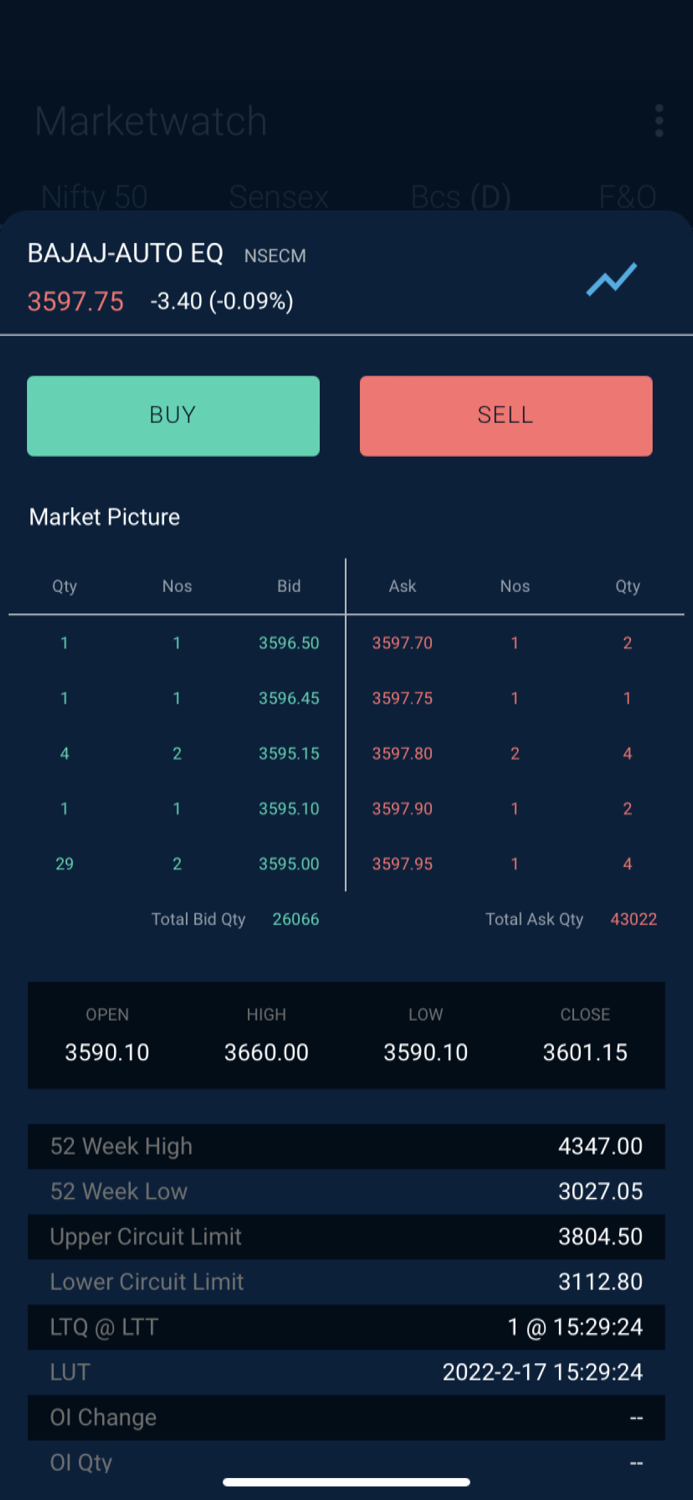Select the 52 Week High row
693x1500 pixels.
click(x=346, y=1146)
